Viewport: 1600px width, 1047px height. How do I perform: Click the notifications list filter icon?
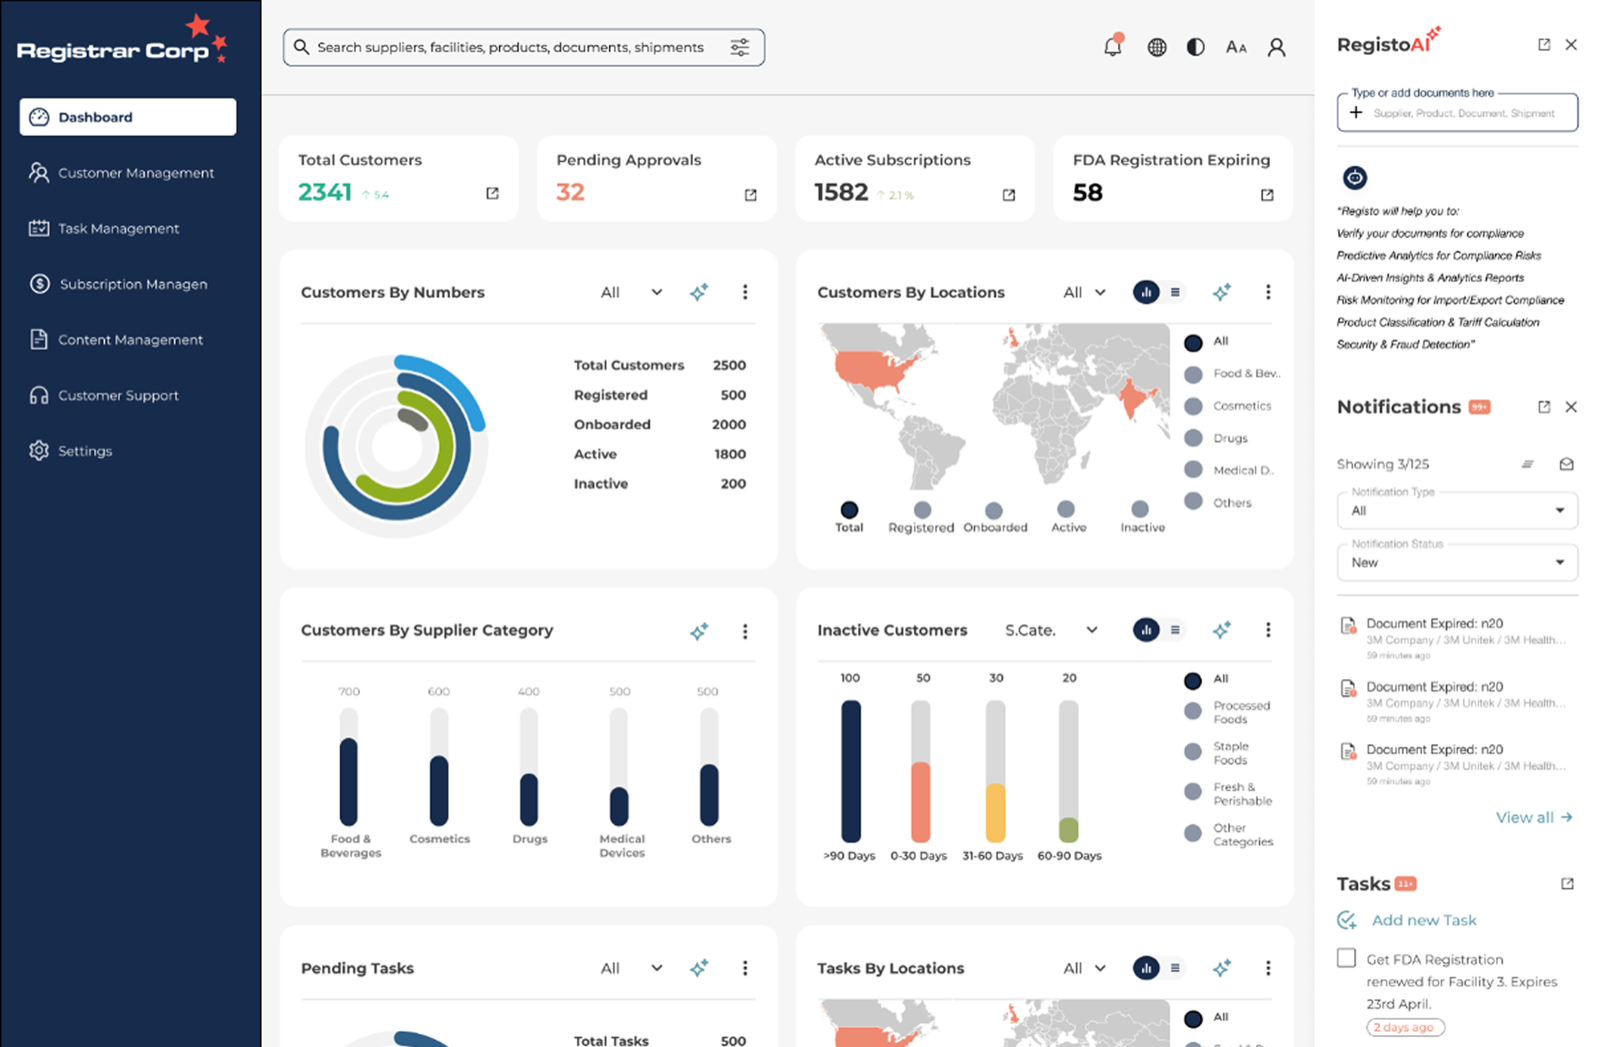[1527, 464]
